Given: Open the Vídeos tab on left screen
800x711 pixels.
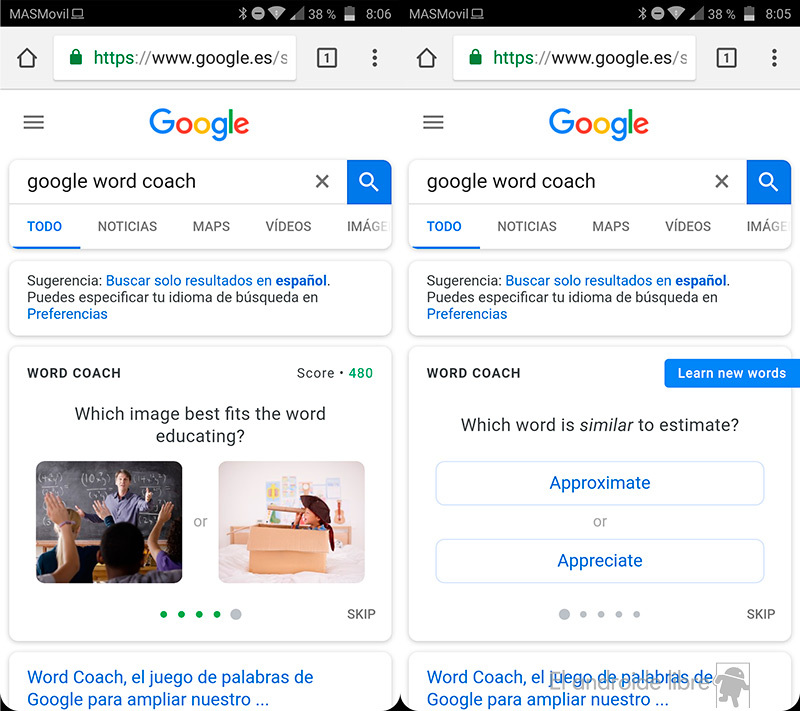Looking at the screenshot, I should click(x=288, y=226).
